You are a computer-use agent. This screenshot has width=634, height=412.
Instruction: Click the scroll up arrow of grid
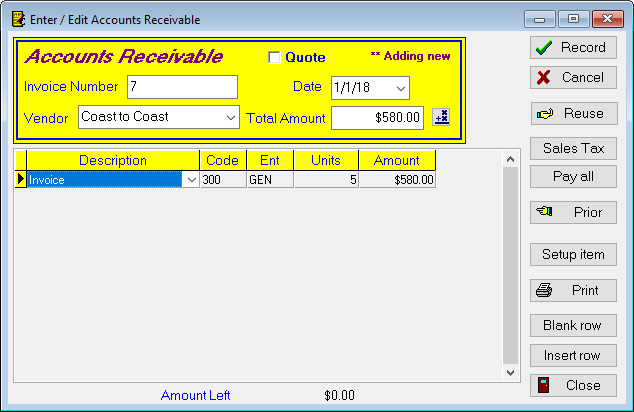pyautogui.click(x=510, y=159)
